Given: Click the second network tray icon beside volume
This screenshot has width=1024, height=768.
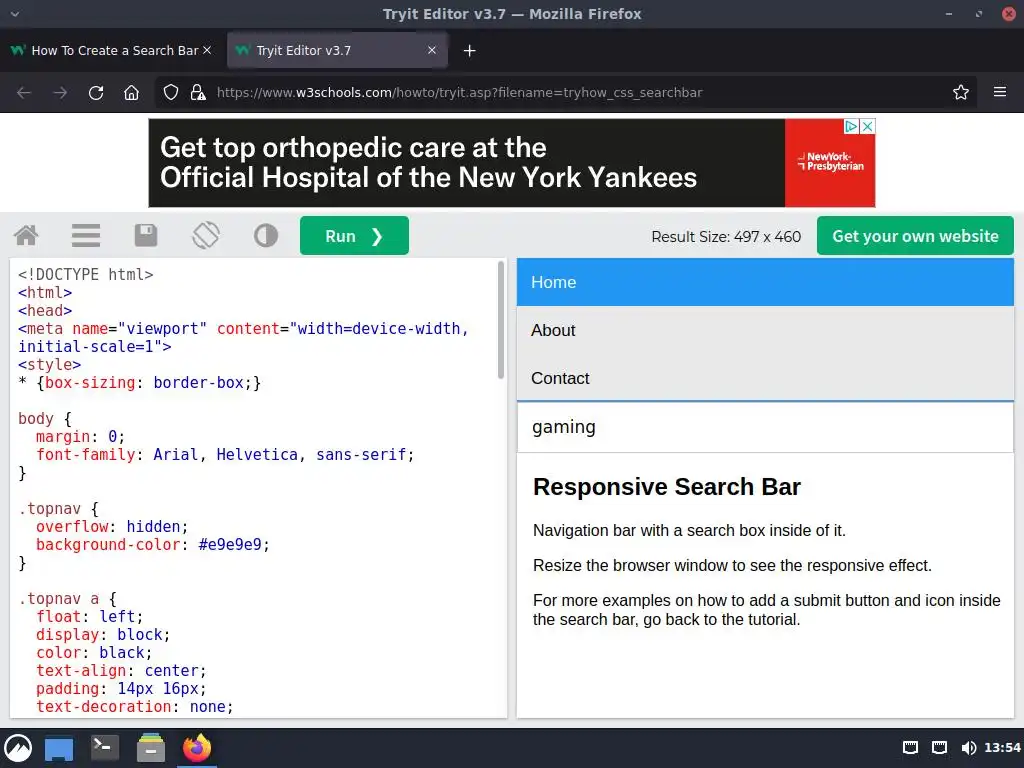Looking at the screenshot, I should 939,748.
